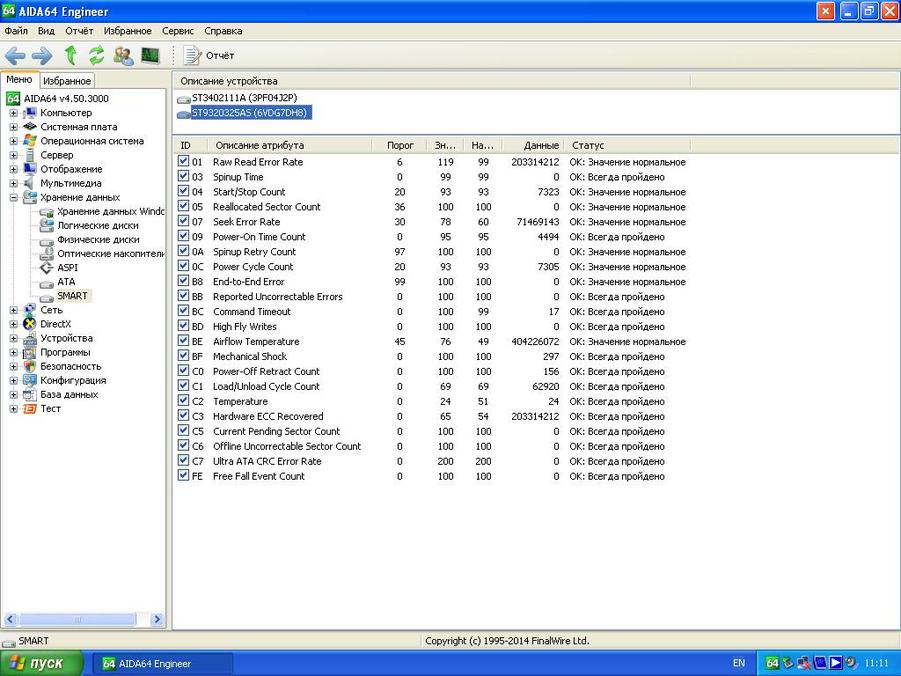Image resolution: width=901 pixels, height=676 pixels.
Task: Toggle the Current Pending Sector Count checkbox
Action: click(x=183, y=430)
